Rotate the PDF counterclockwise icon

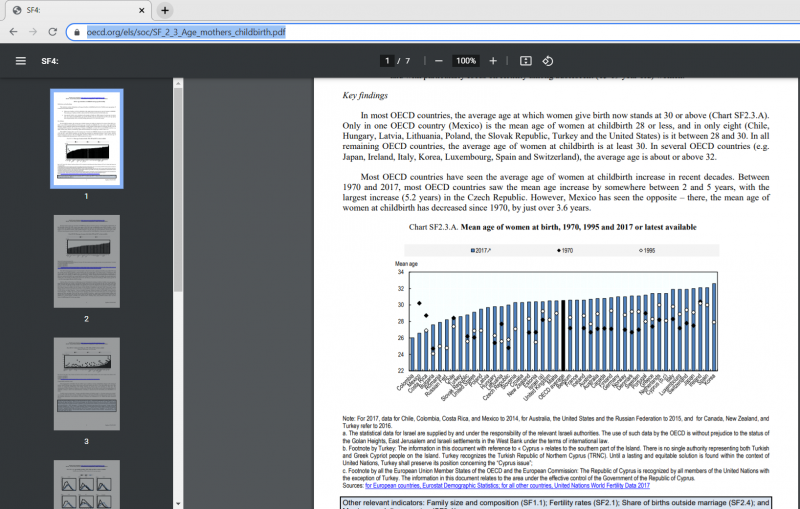(x=548, y=61)
